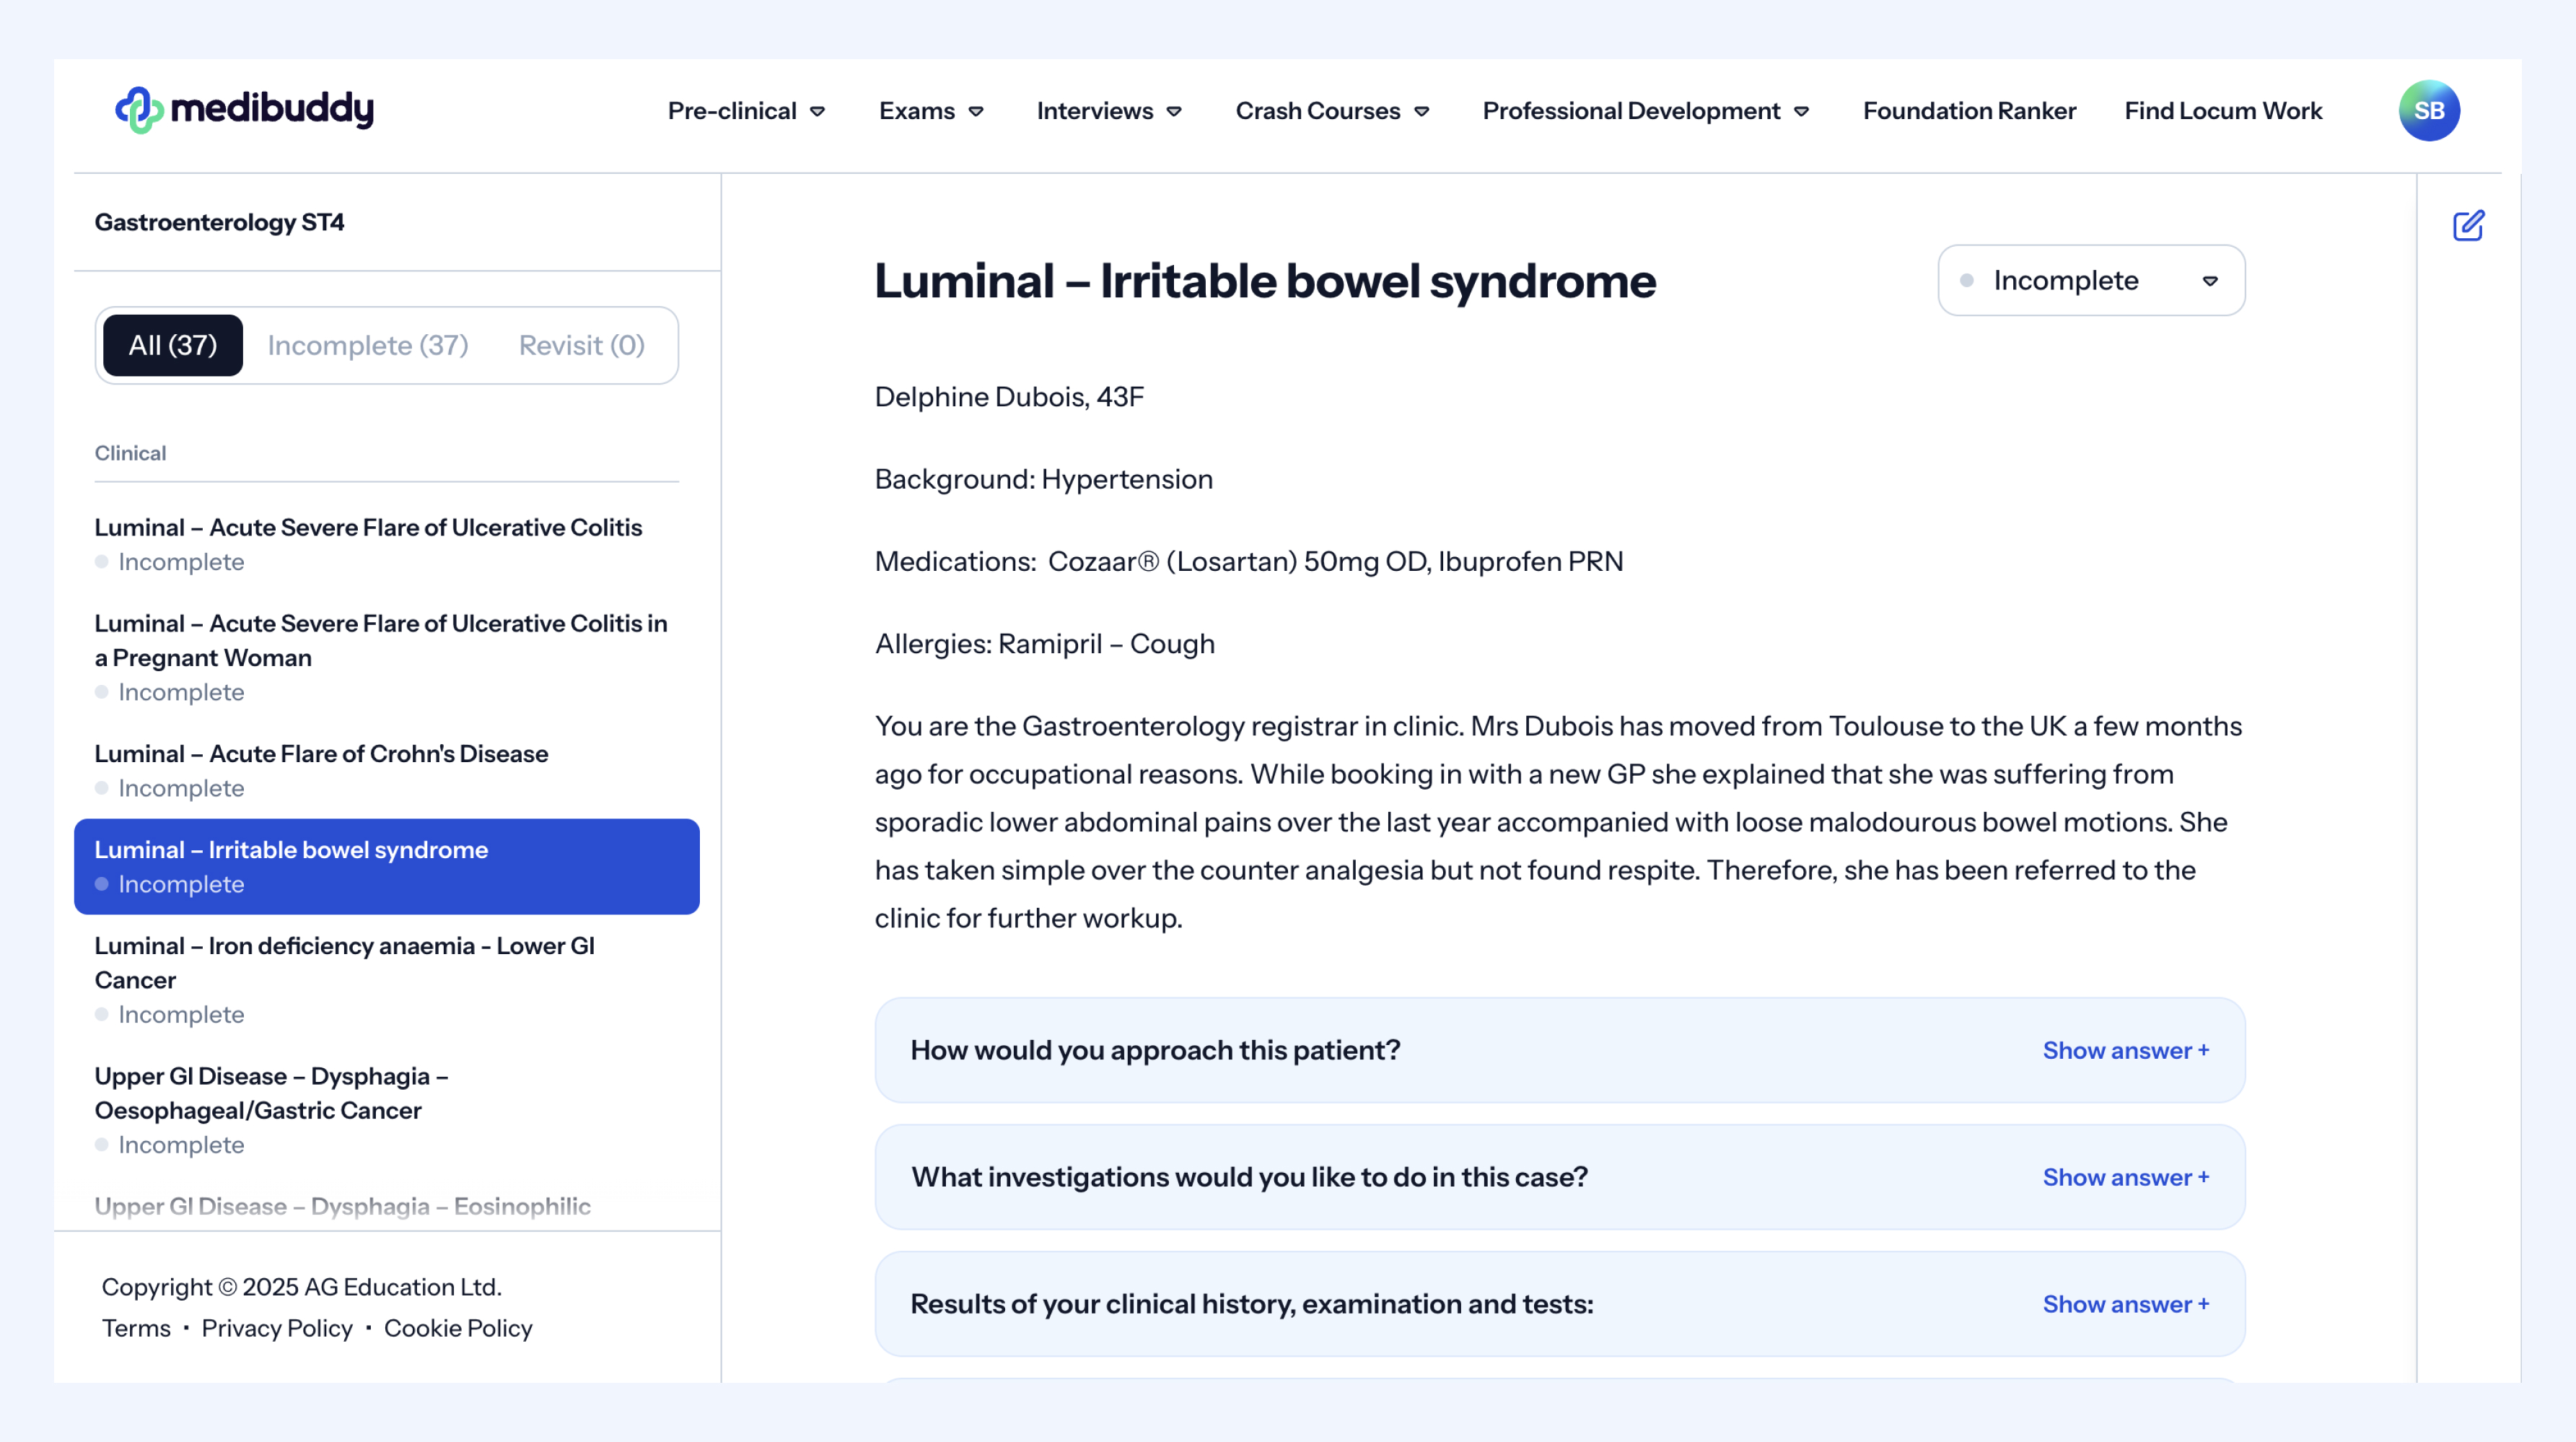Image resolution: width=2576 pixels, height=1442 pixels.
Task: Select the Revisit (0) filter tab
Action: pos(581,346)
